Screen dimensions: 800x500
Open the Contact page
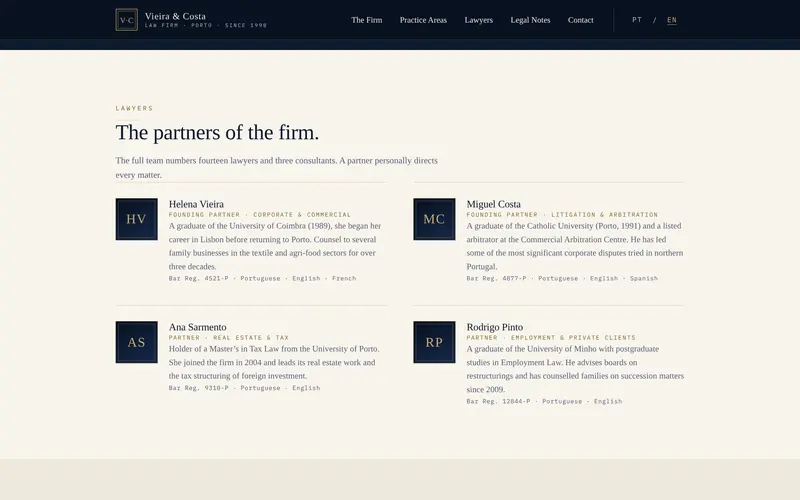click(581, 20)
